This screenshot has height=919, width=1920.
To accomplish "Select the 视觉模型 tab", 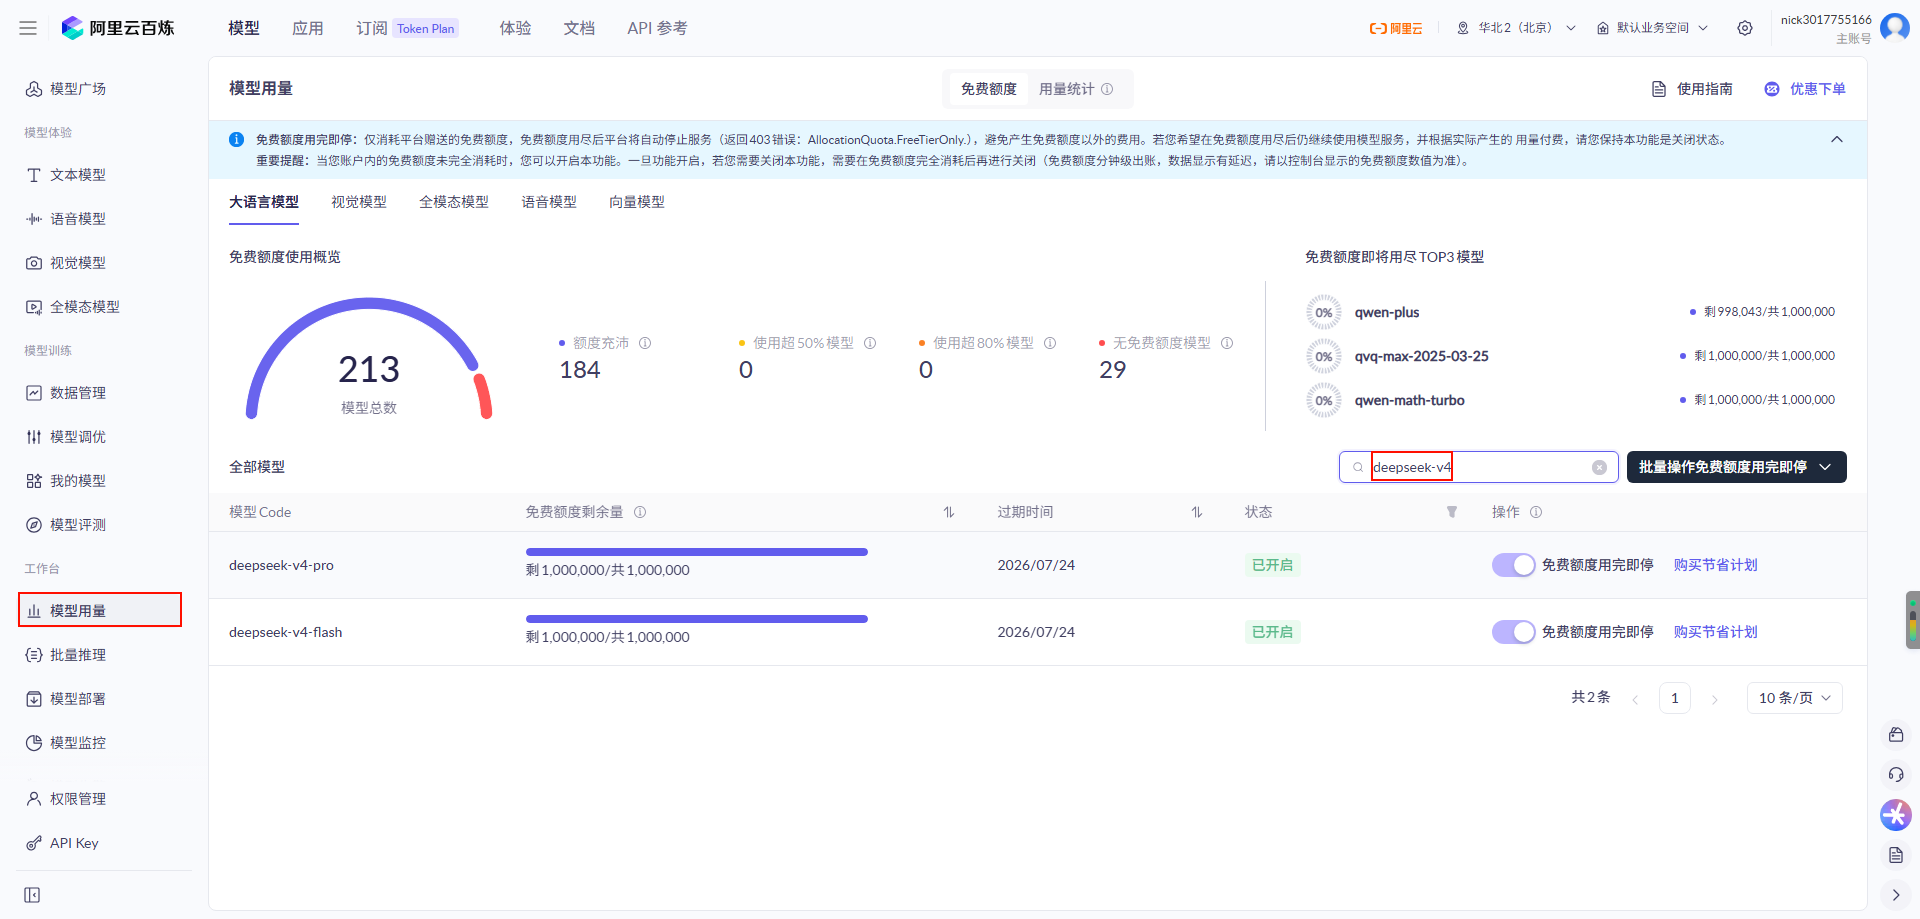I will [359, 202].
